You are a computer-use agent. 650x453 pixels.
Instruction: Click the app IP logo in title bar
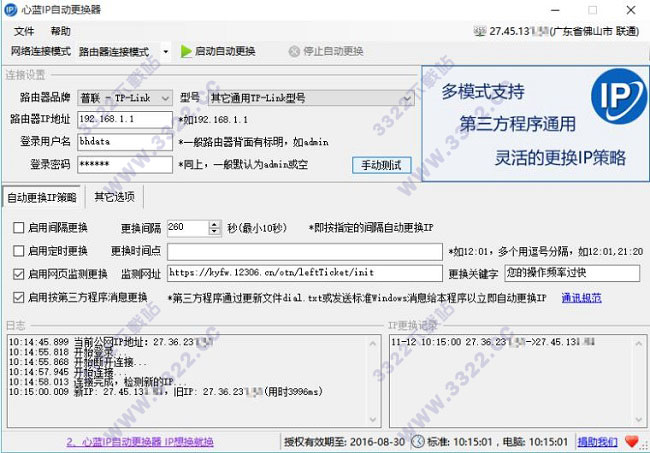click(x=10, y=10)
